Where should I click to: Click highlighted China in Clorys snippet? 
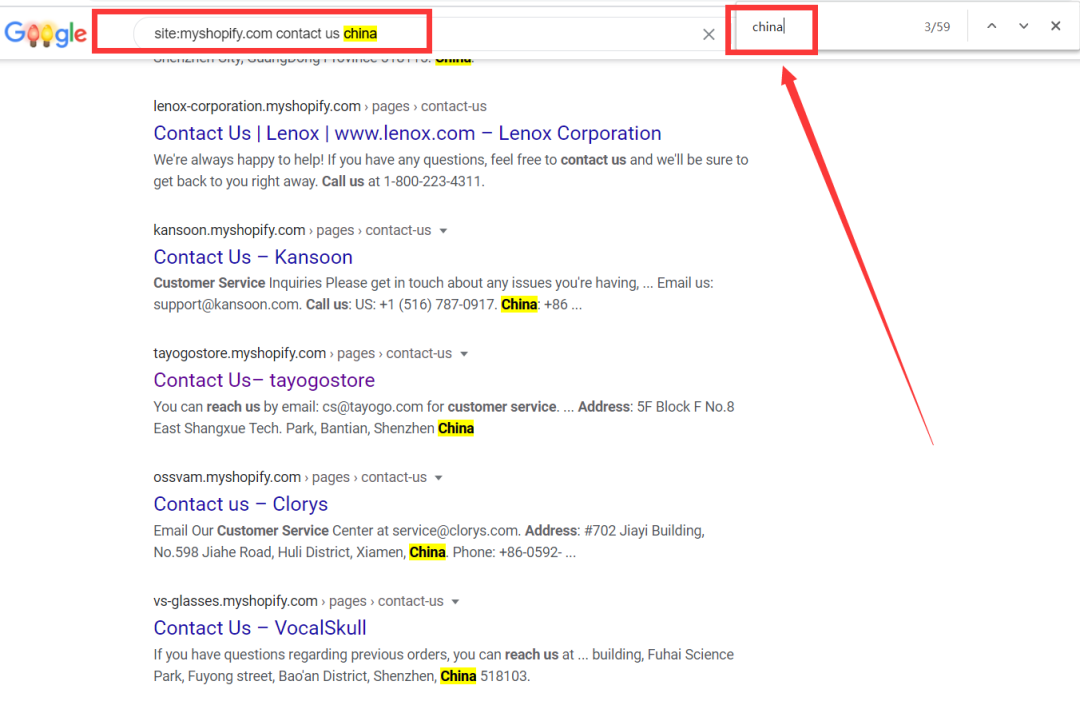coord(427,552)
